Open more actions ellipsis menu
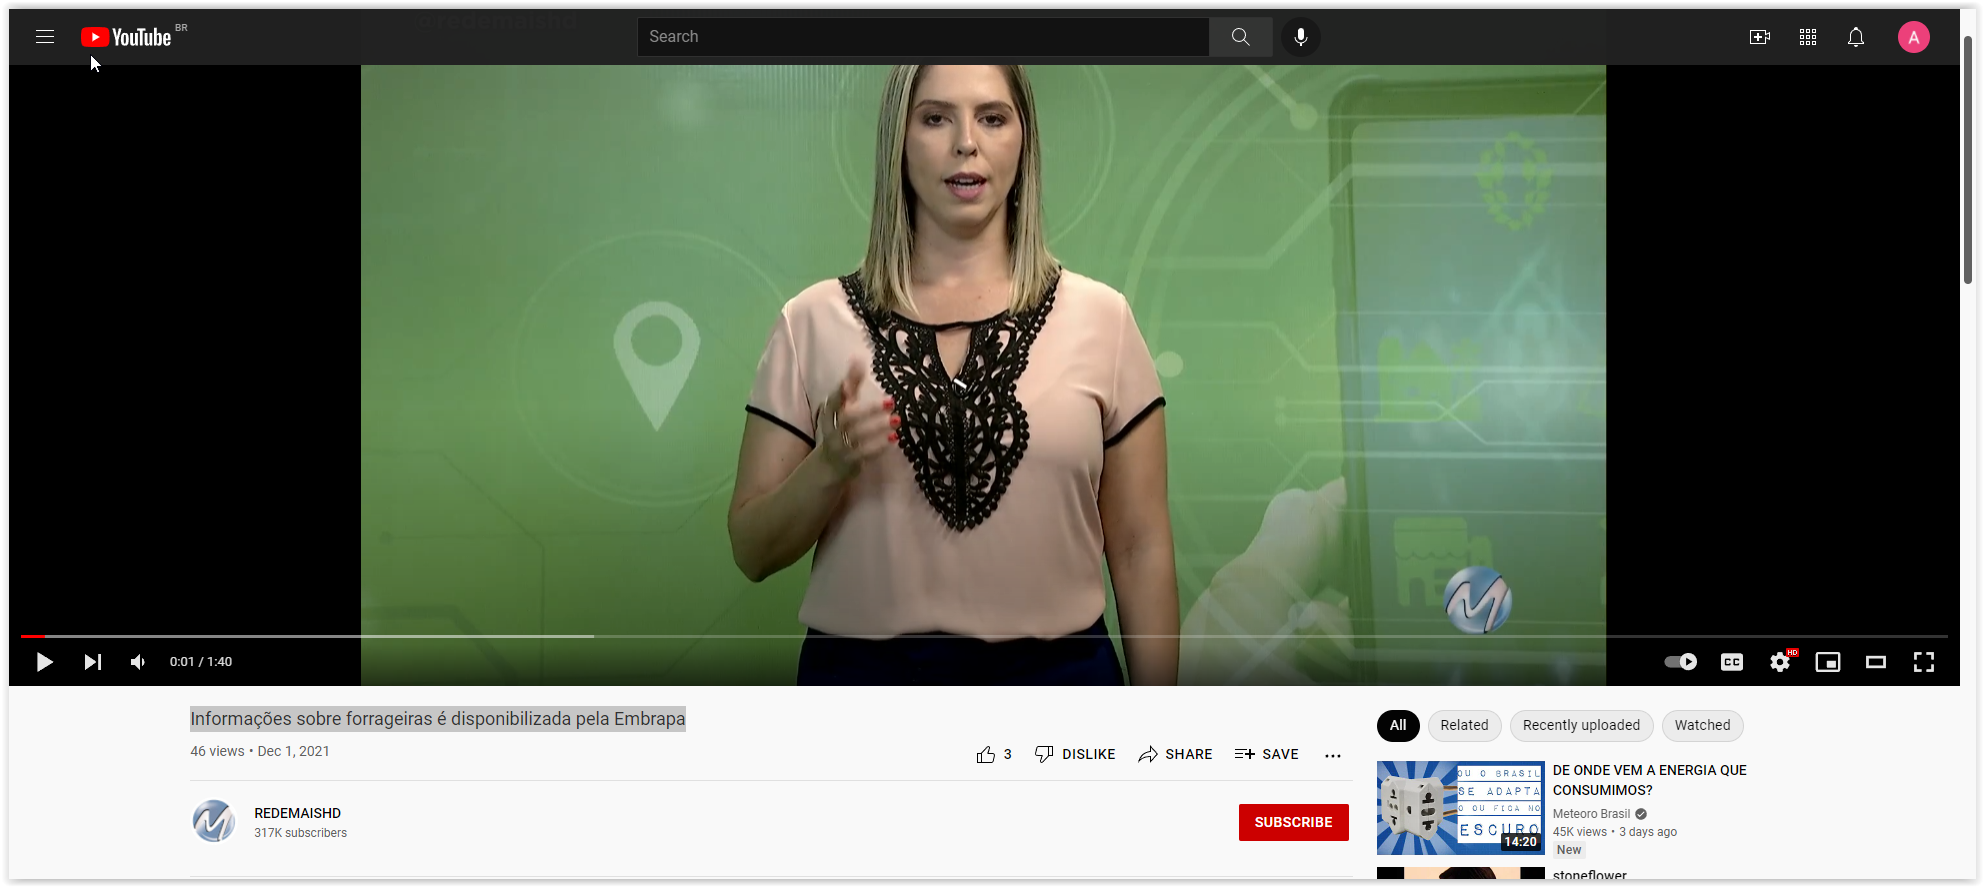The image size is (1984, 887). tap(1333, 755)
